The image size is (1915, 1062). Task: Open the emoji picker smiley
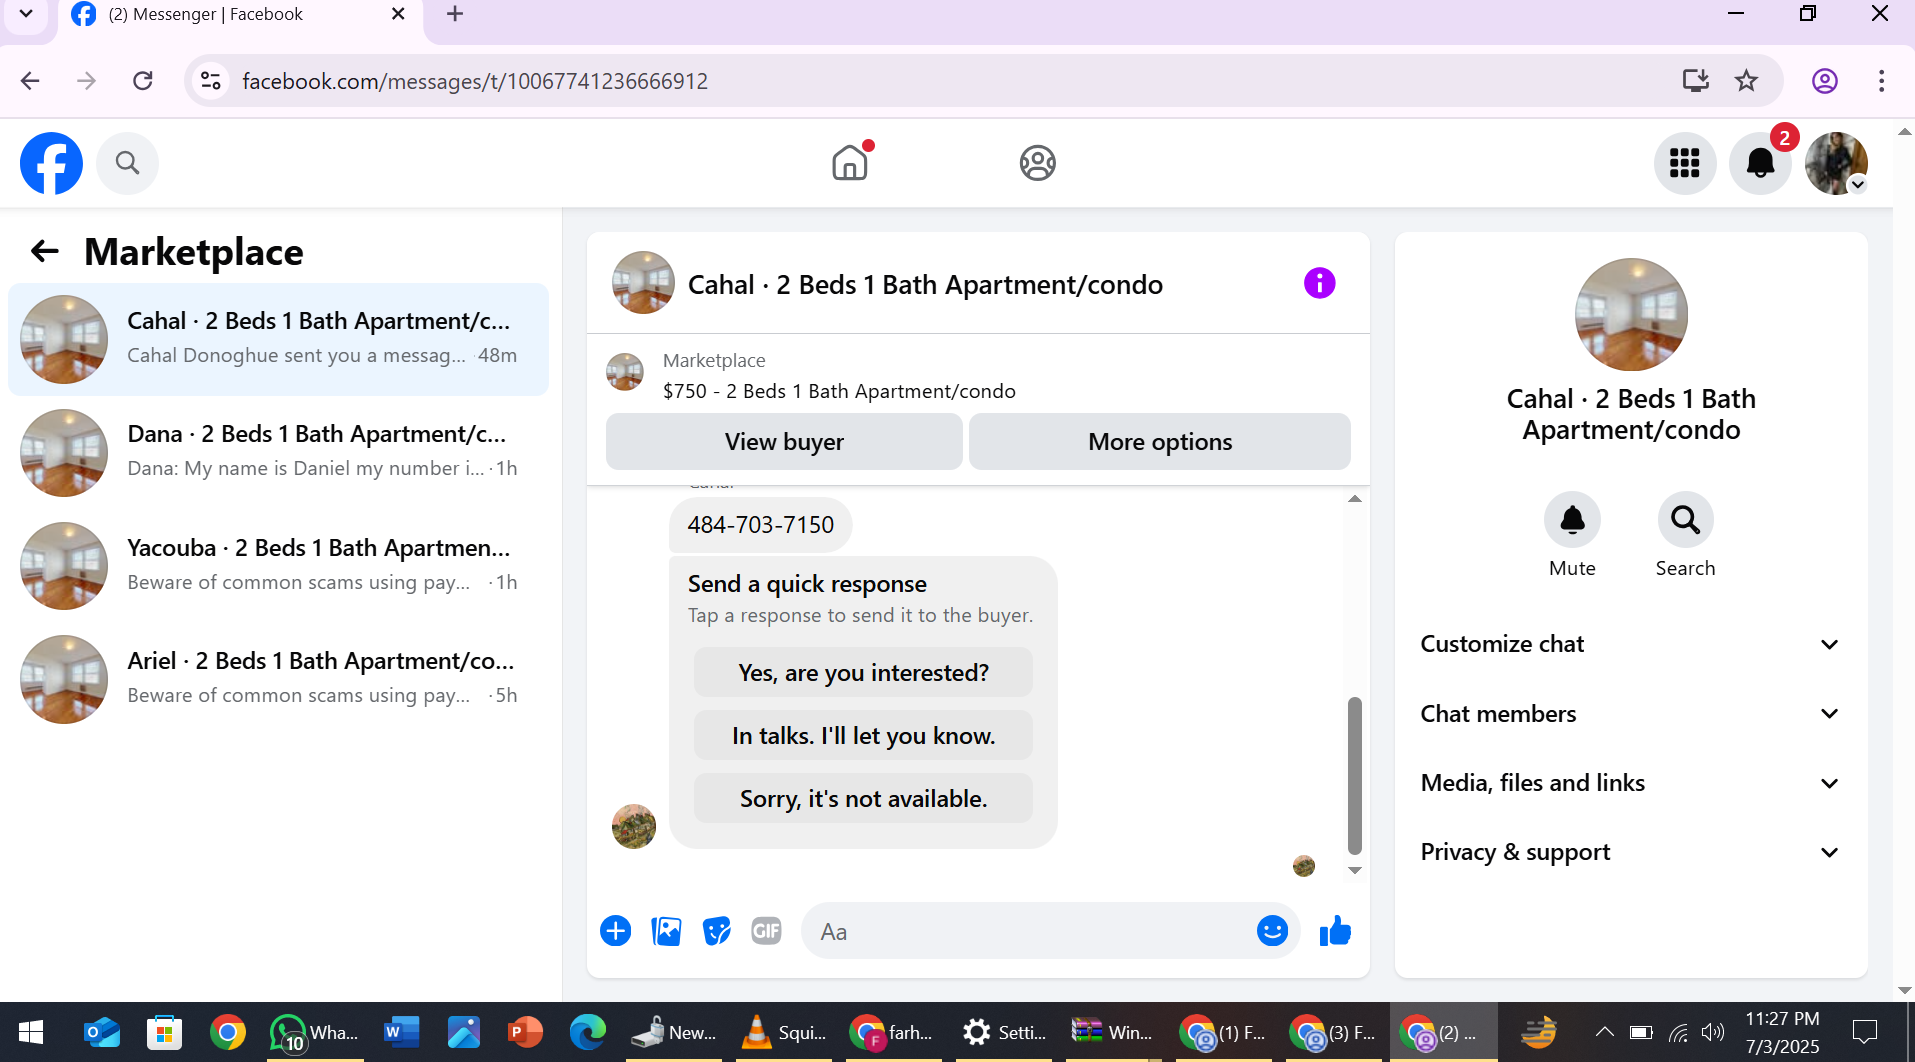[x=1272, y=931]
